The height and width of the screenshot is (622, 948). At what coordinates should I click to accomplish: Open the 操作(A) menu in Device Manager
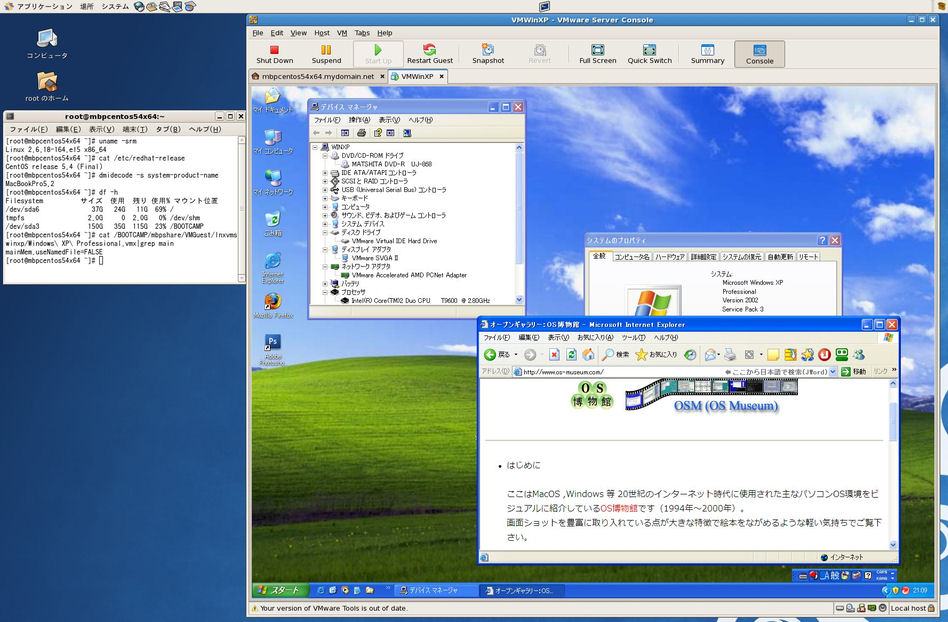359,120
